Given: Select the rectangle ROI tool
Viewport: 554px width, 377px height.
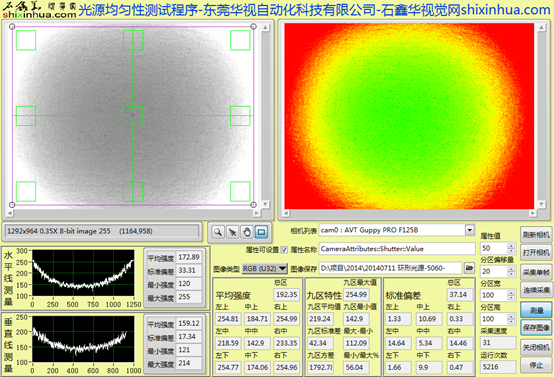Looking at the screenshot, I should [261, 232].
